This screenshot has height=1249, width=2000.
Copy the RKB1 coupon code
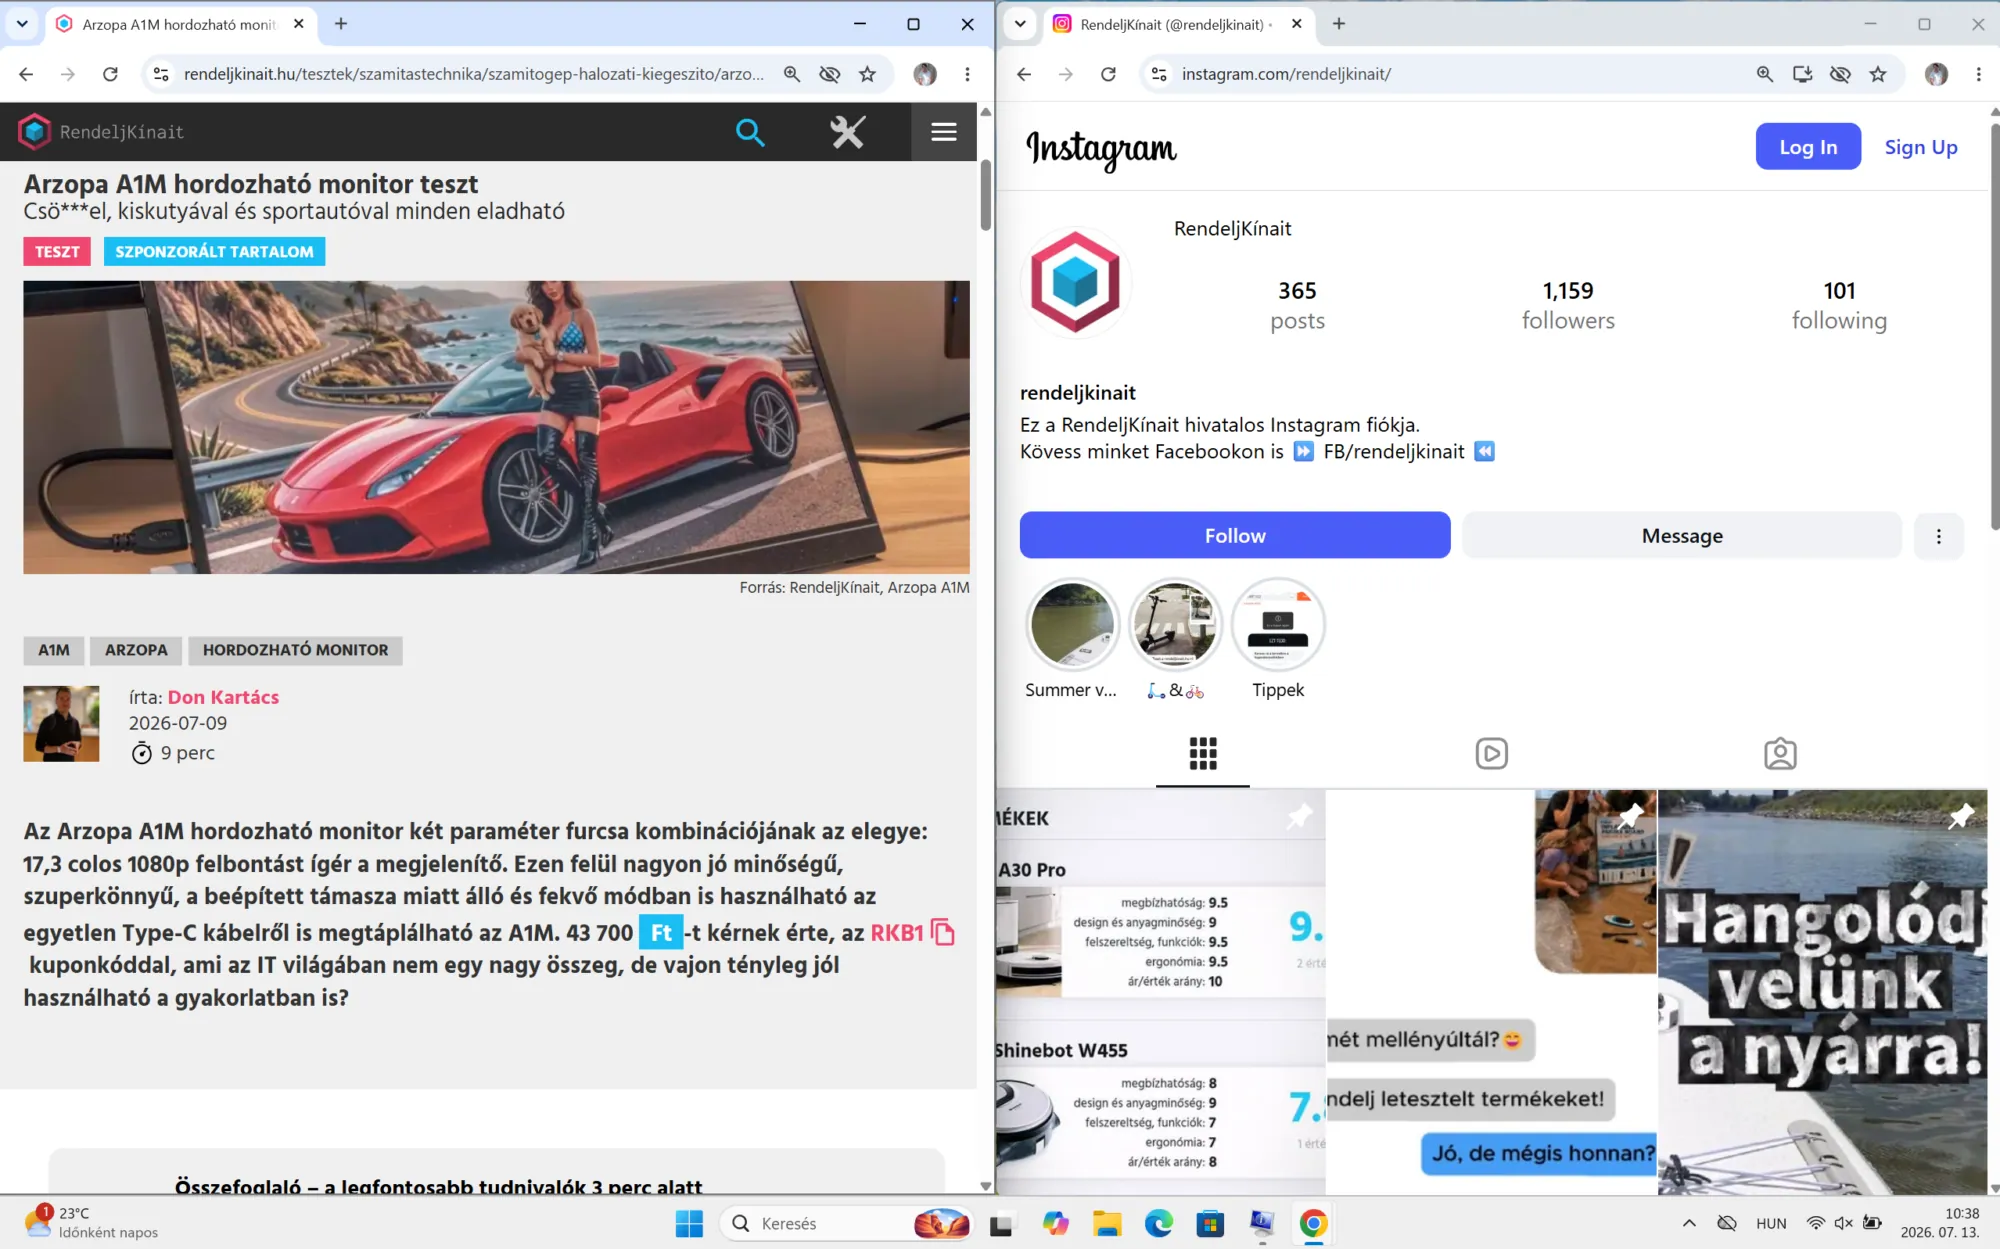coord(942,932)
